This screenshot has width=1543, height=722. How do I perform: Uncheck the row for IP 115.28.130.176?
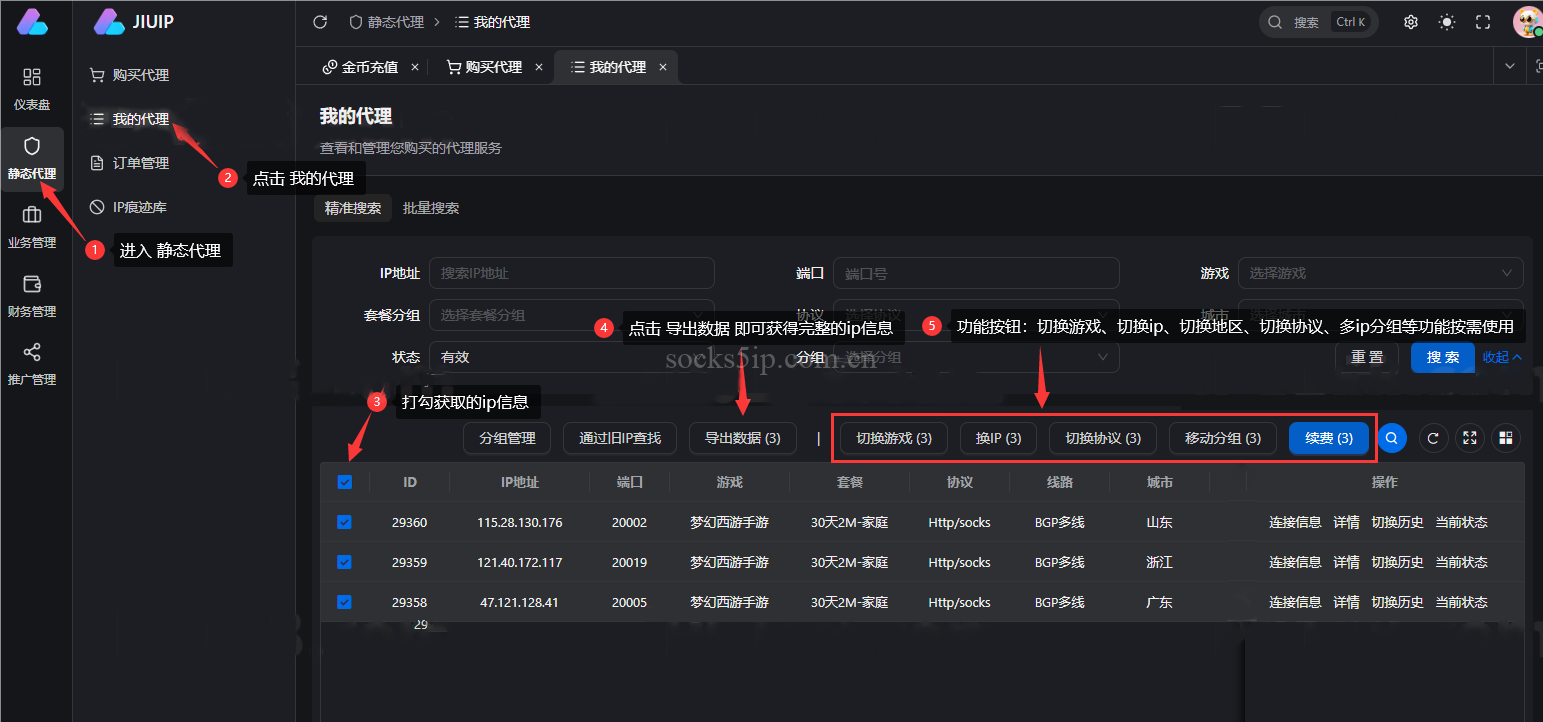(x=344, y=521)
